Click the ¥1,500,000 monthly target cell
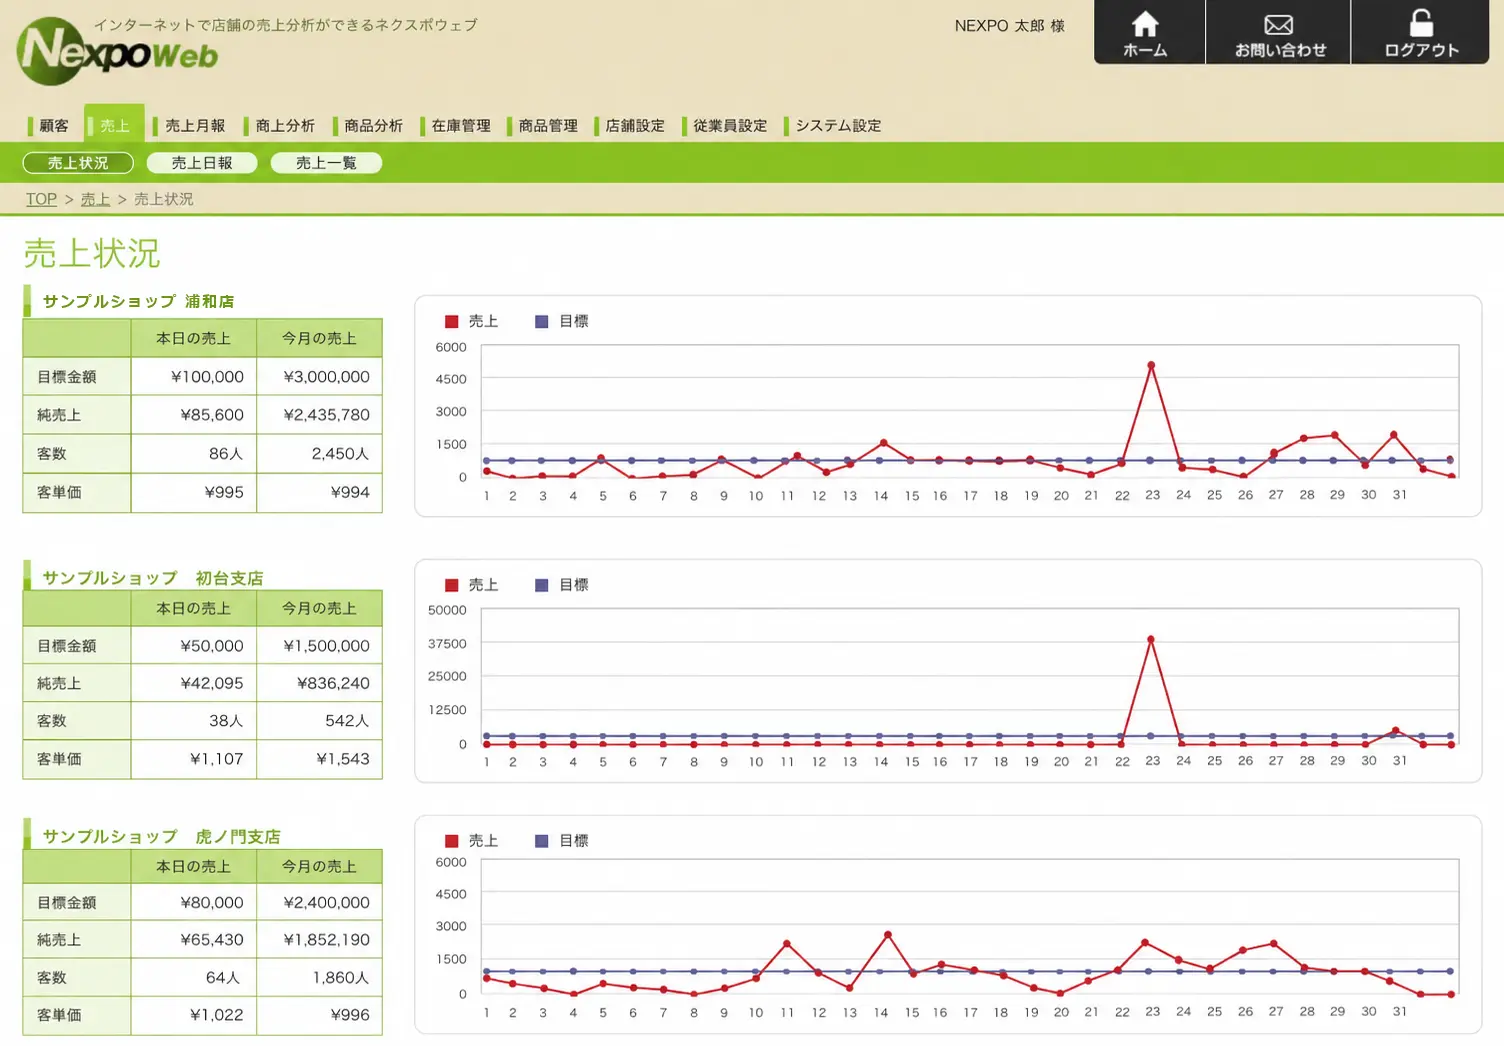This screenshot has height=1046, width=1504. (319, 646)
